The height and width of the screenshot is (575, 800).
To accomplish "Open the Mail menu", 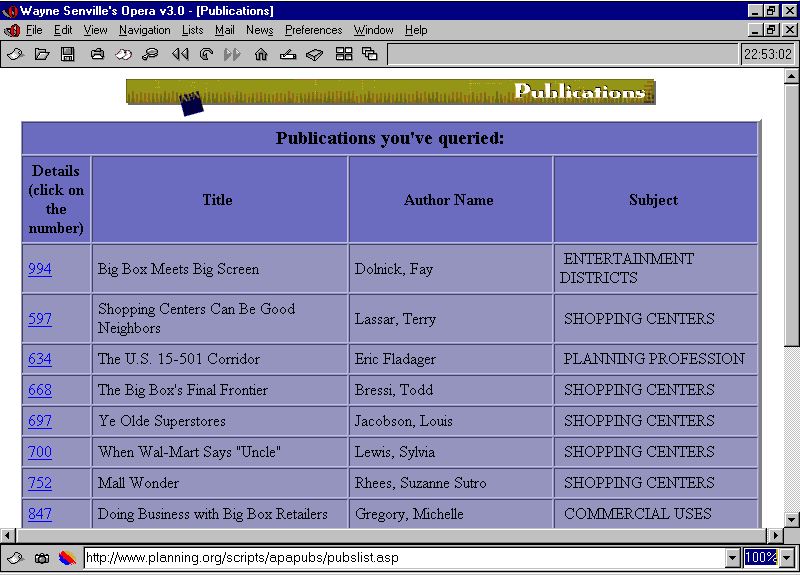I will [x=224, y=30].
